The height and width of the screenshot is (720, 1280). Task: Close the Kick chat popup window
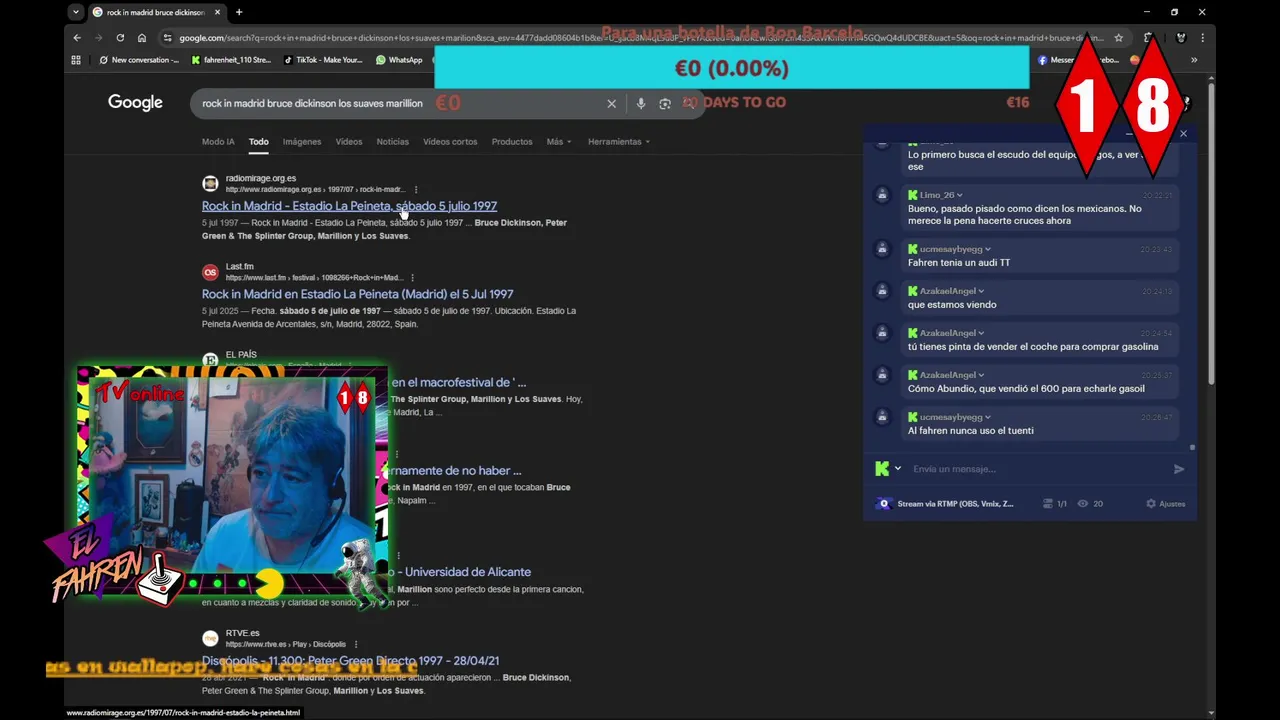[x=1183, y=133]
